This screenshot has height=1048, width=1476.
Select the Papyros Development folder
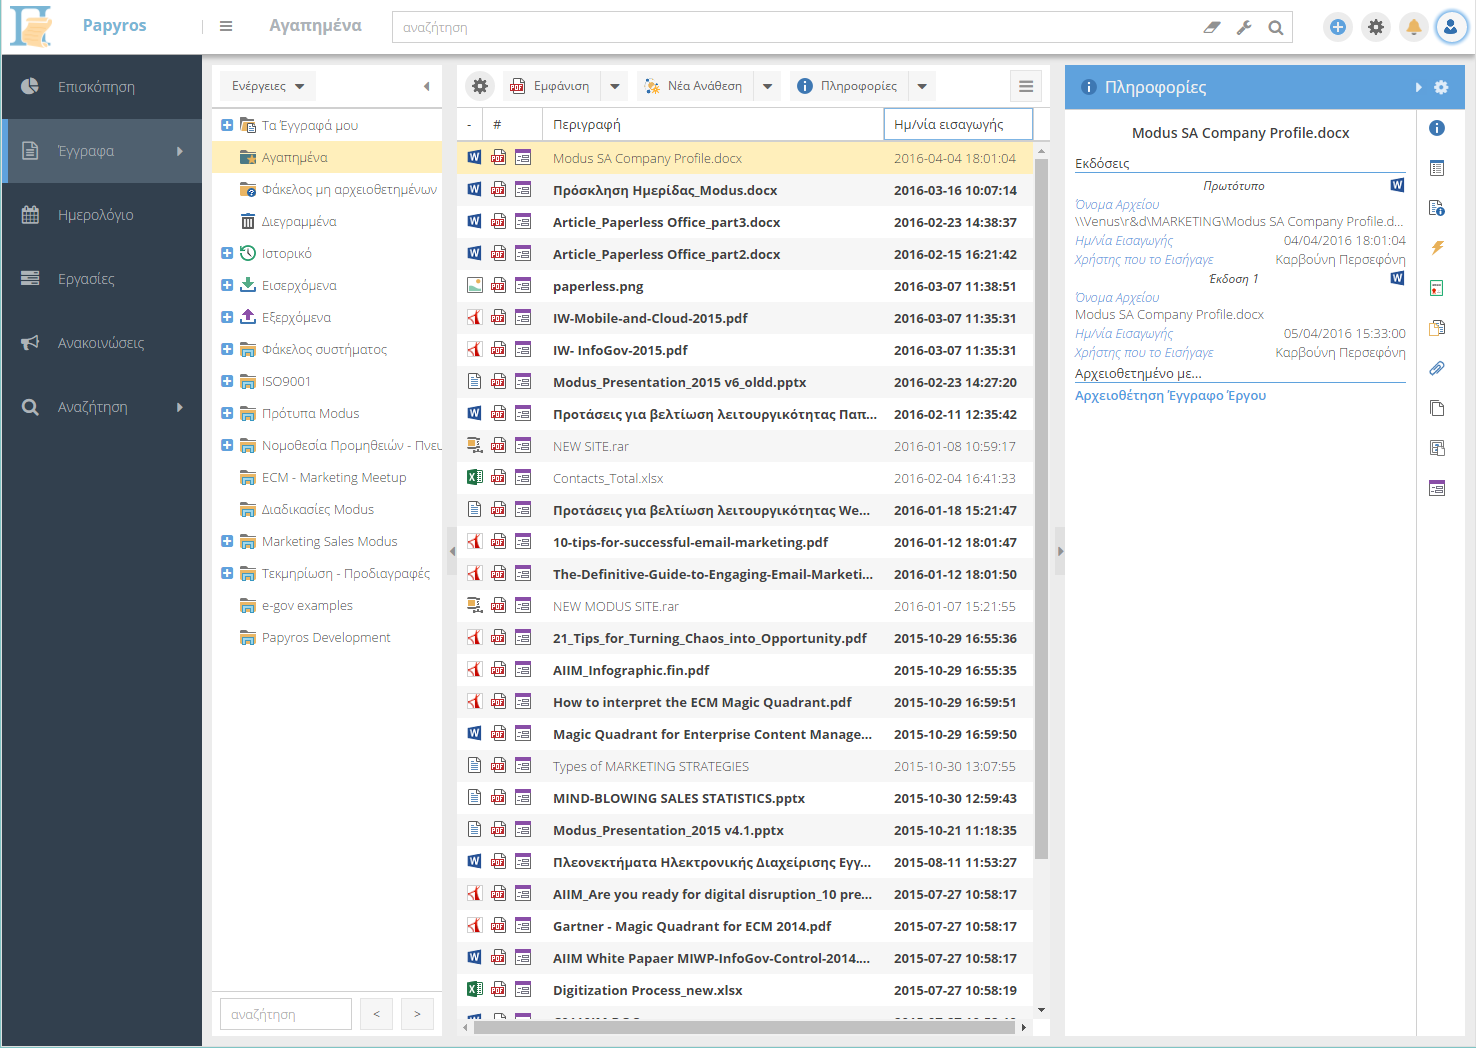point(327,637)
